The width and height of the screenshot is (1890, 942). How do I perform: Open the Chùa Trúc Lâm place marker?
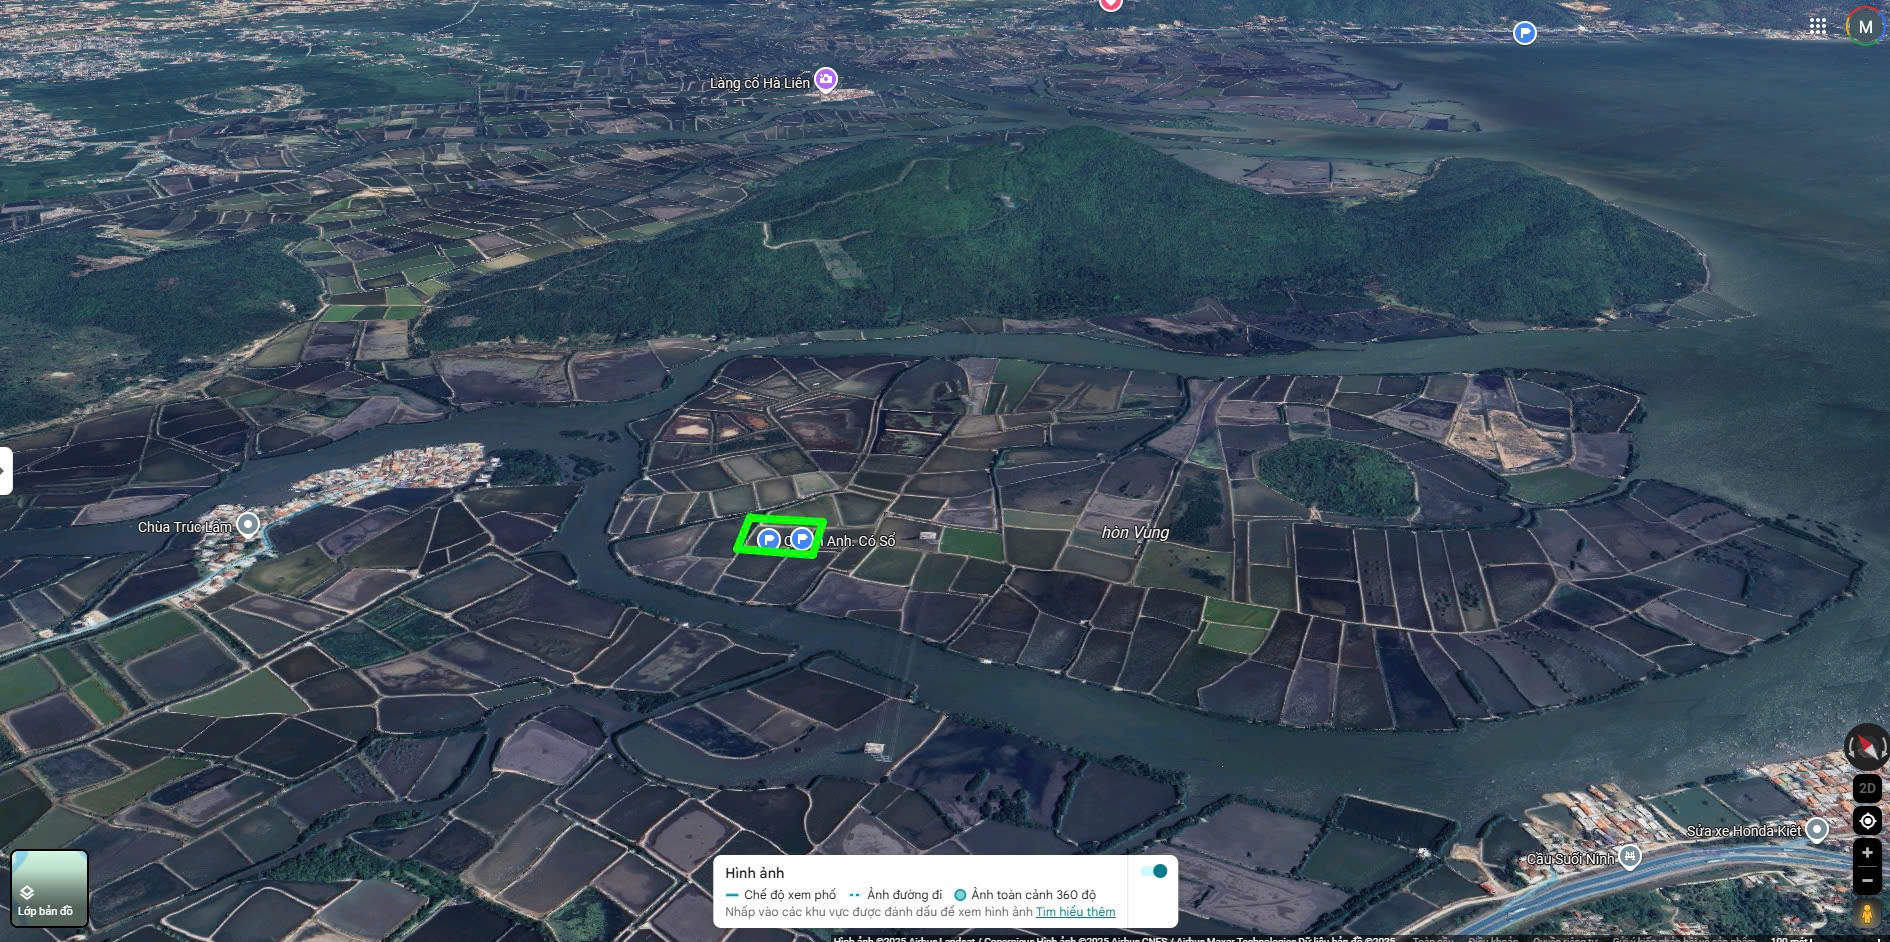coord(248,524)
